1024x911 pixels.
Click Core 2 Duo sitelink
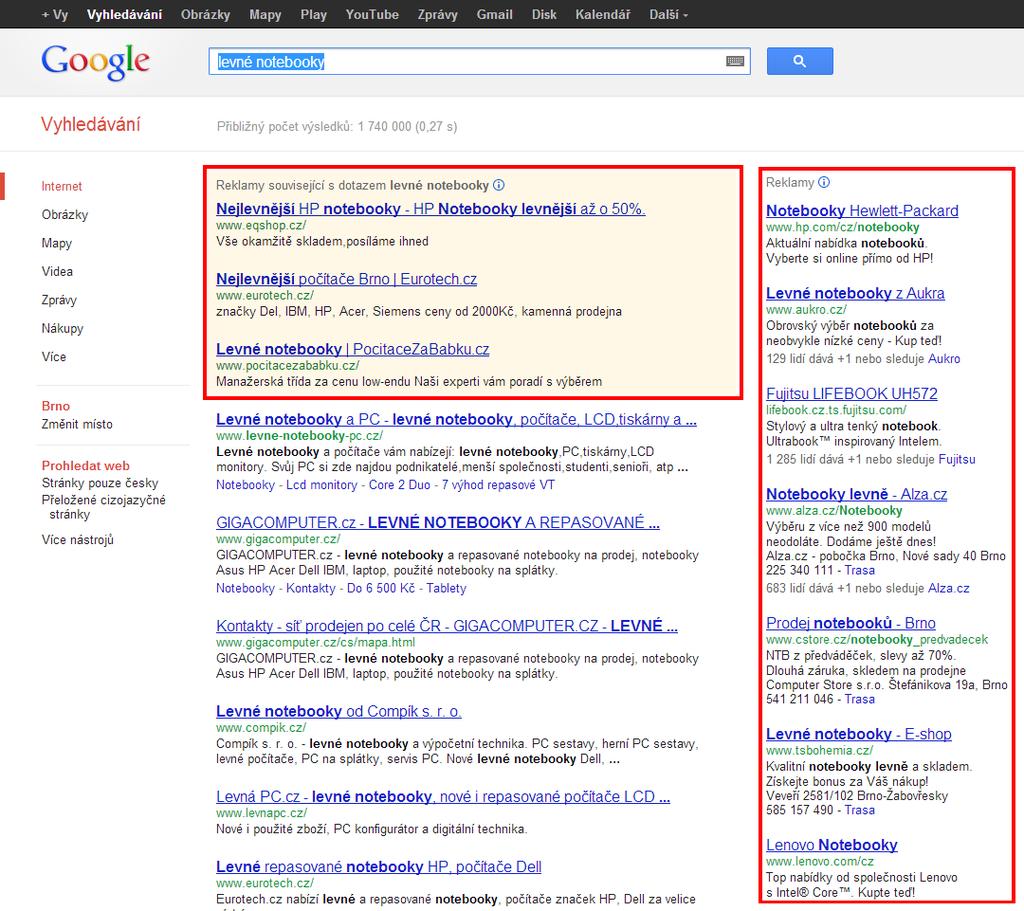tap(400, 485)
